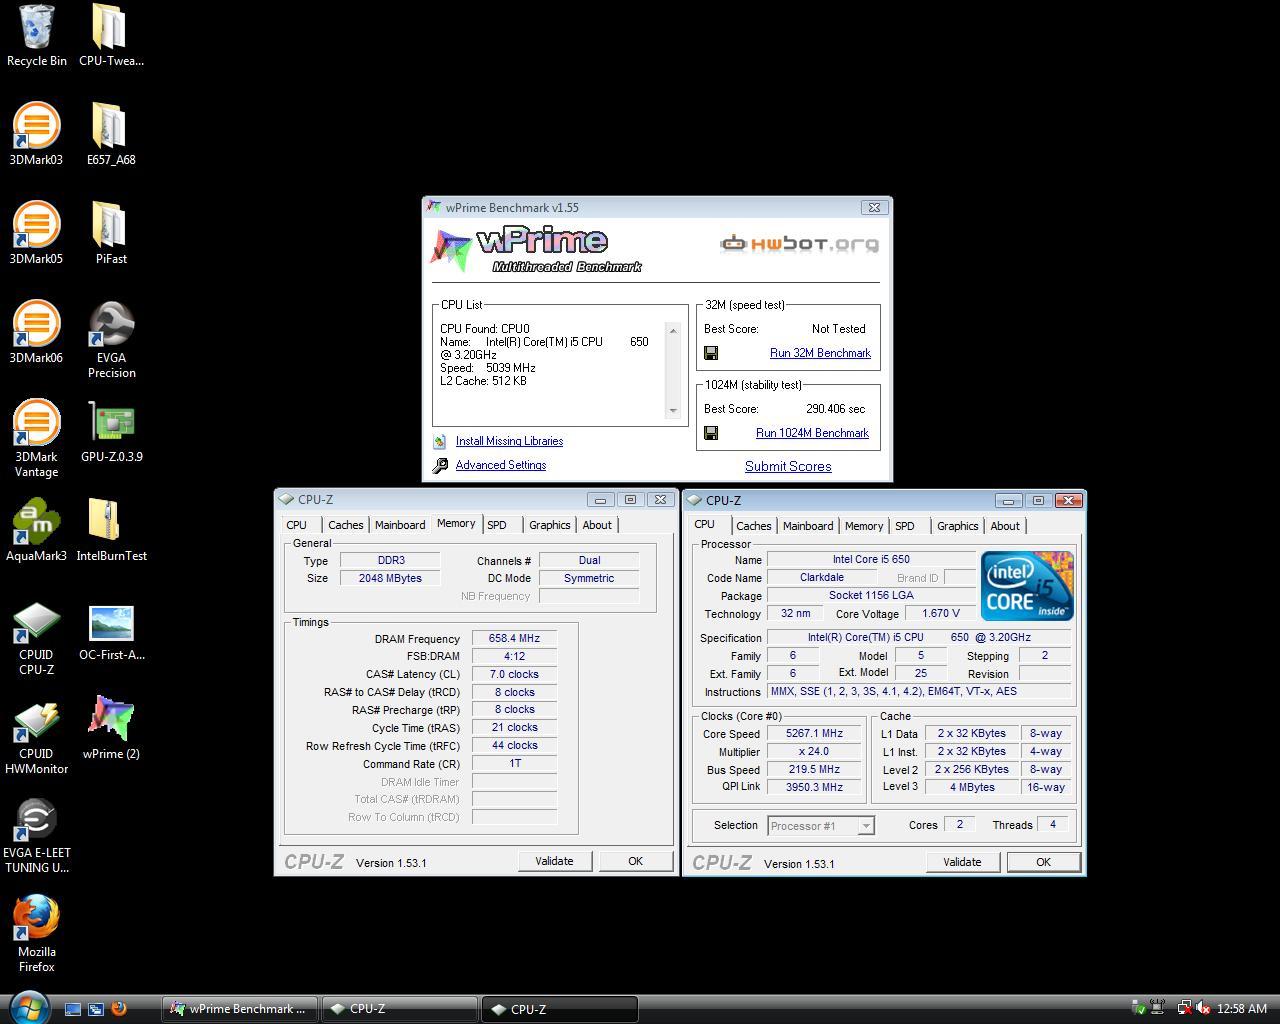Click the Advanced Settings wrench icon
1280x1024 pixels.
[x=440, y=465]
